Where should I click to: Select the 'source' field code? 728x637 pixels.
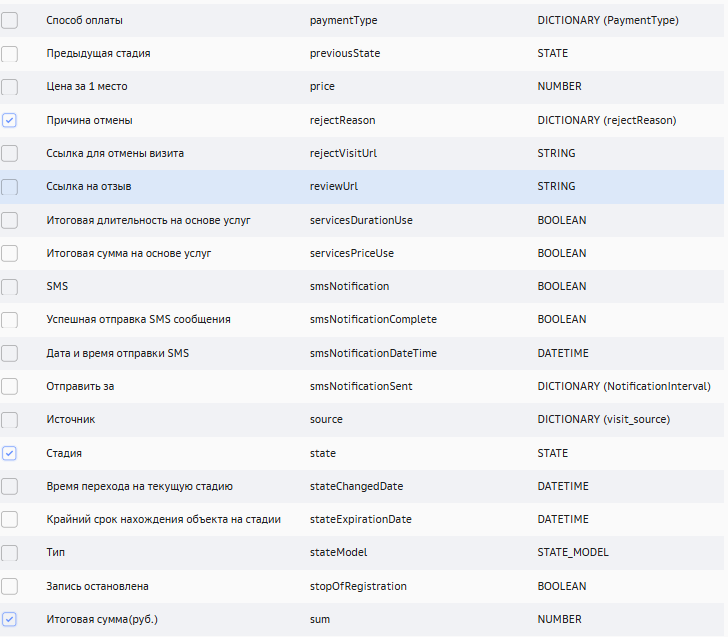pos(326,420)
